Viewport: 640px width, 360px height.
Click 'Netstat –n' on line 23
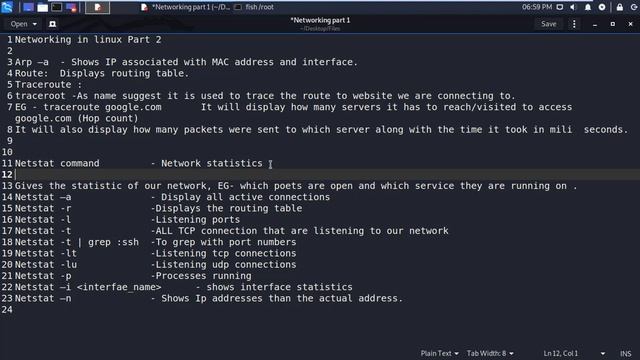pyautogui.click(x=43, y=298)
